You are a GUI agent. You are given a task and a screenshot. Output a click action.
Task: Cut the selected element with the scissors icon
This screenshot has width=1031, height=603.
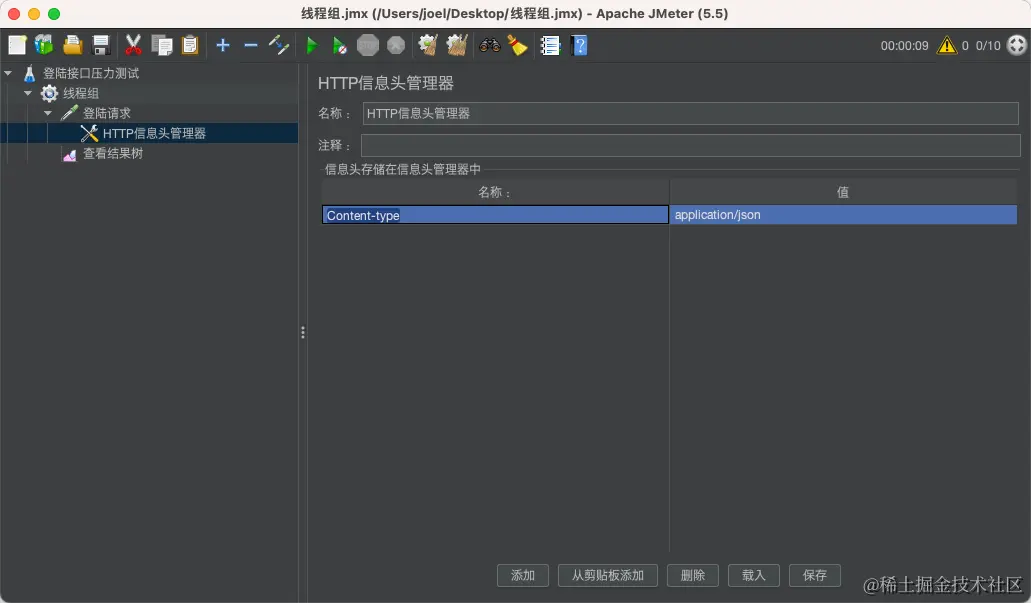click(x=133, y=45)
